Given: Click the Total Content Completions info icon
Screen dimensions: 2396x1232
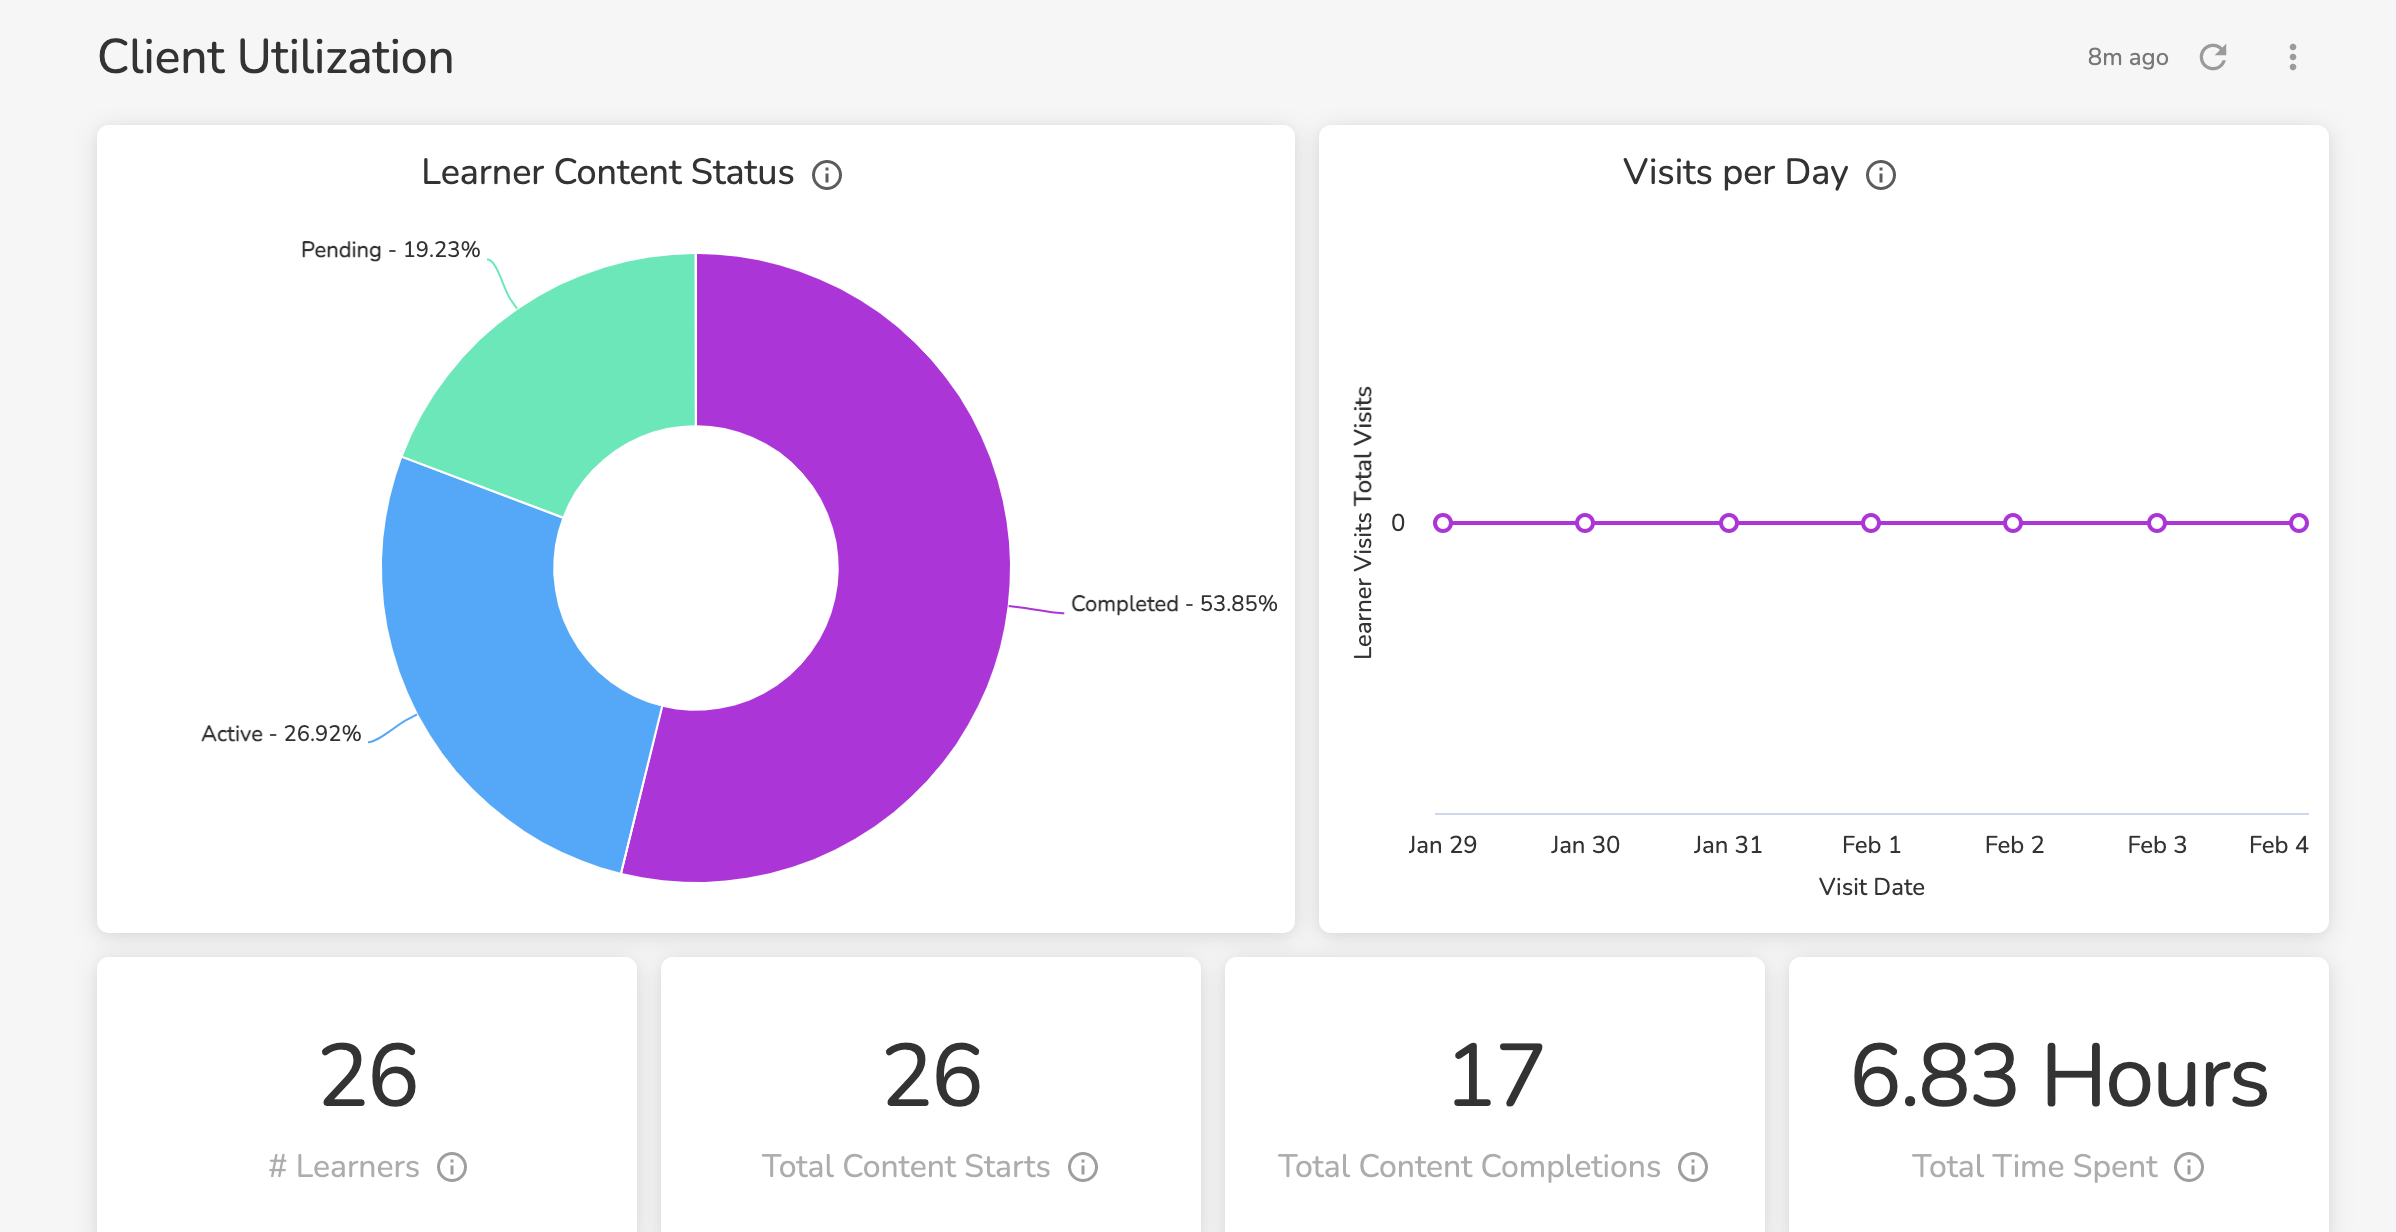Looking at the screenshot, I should point(1693,1167).
